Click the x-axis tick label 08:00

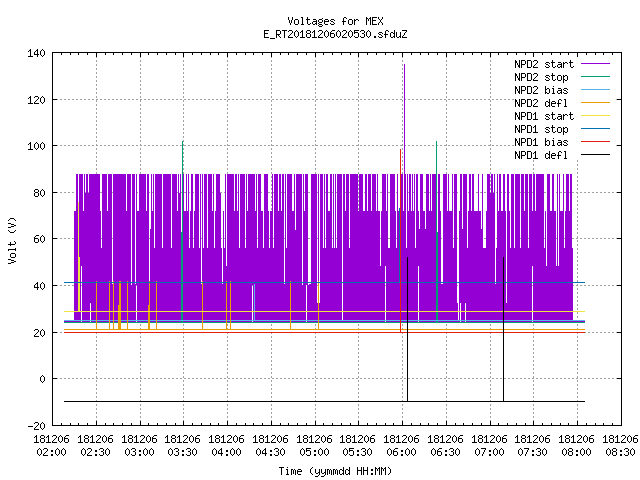[576, 452]
